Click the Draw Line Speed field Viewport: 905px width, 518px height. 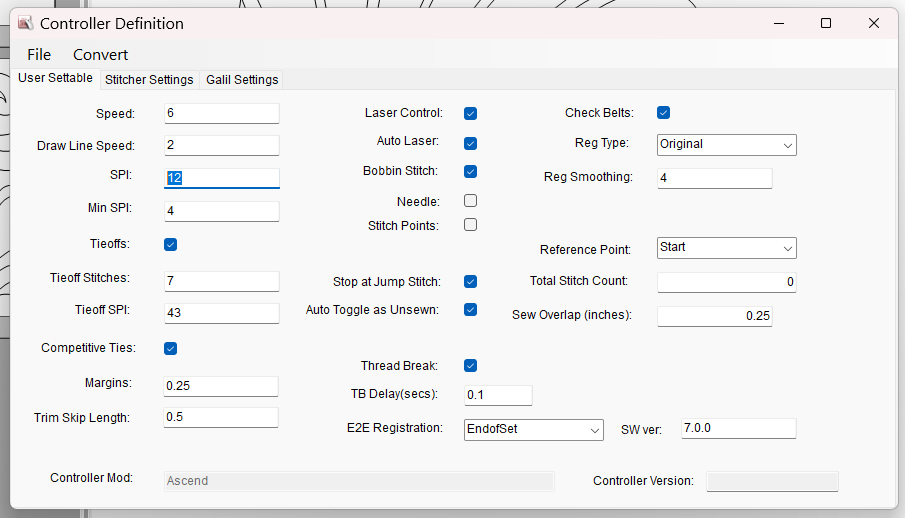222,145
